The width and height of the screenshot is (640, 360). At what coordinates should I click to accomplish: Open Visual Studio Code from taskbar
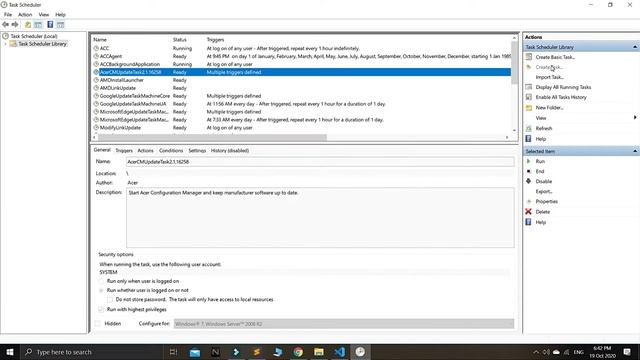[340, 352]
